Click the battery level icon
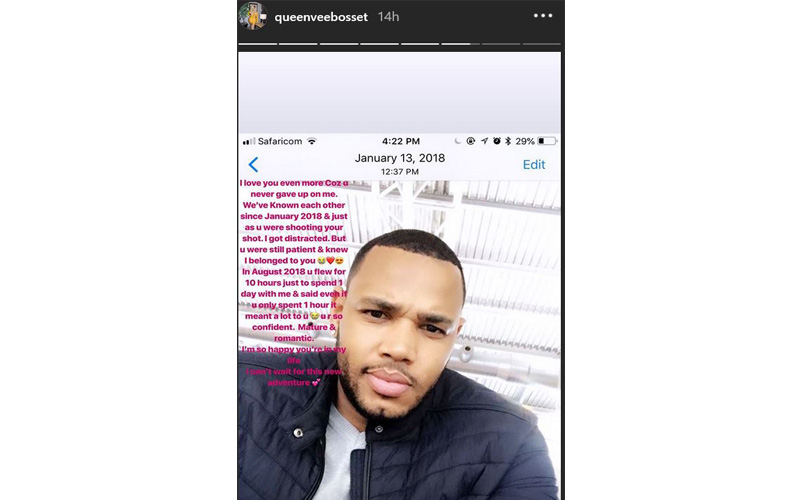800x500 pixels. pos(547,141)
